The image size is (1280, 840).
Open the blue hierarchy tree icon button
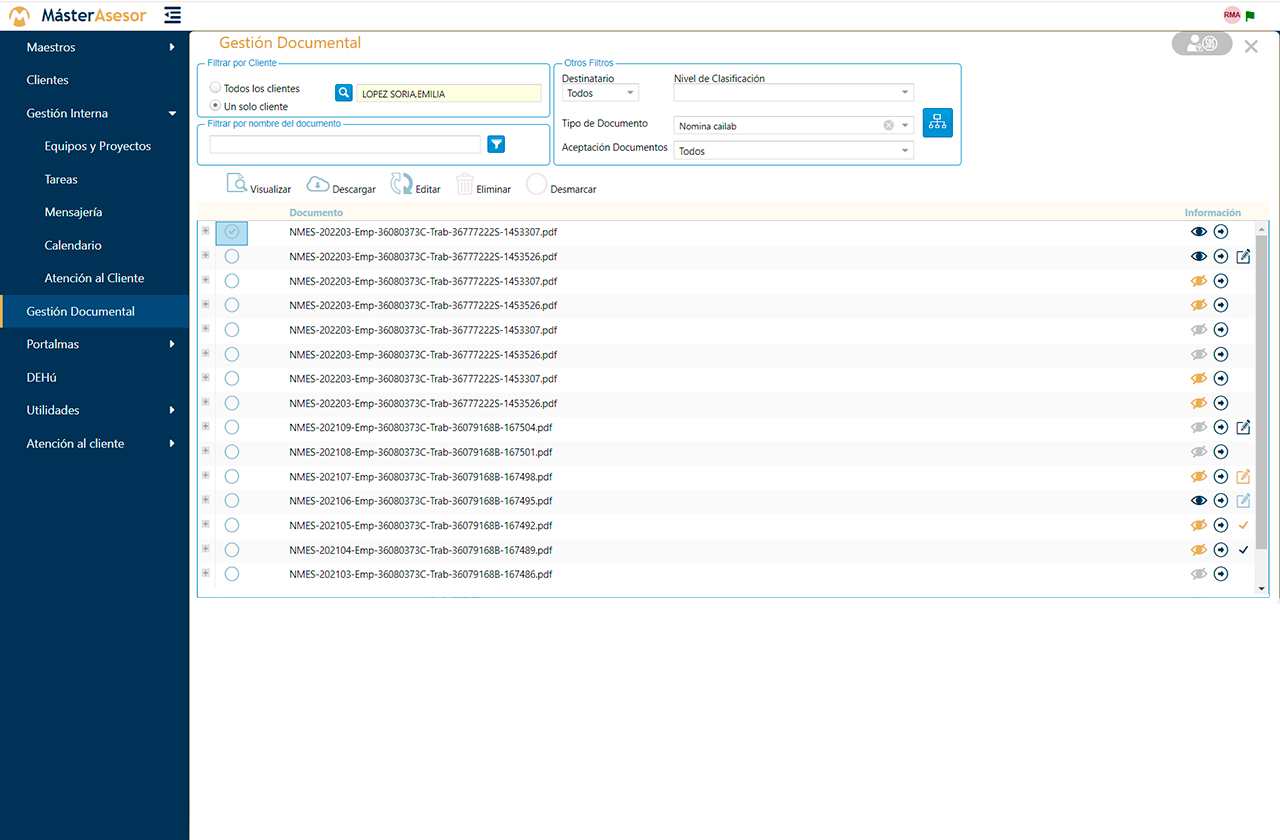937,122
